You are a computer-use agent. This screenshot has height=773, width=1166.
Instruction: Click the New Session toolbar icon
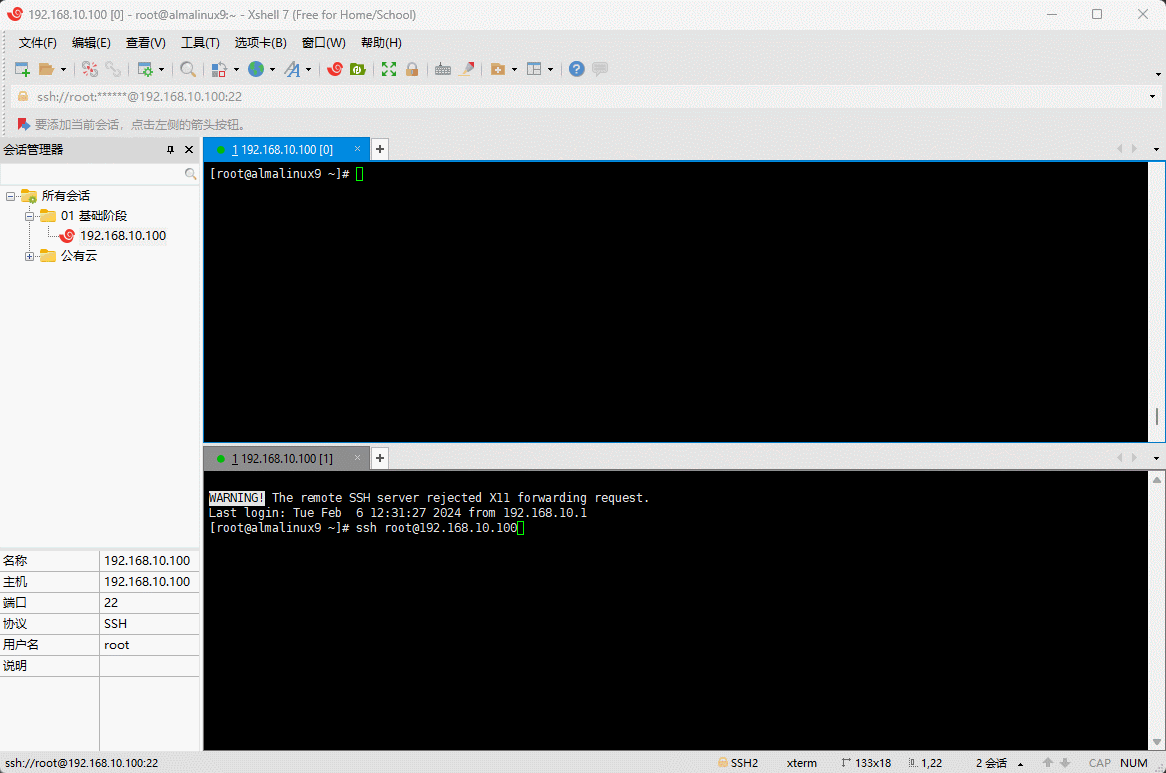22,69
